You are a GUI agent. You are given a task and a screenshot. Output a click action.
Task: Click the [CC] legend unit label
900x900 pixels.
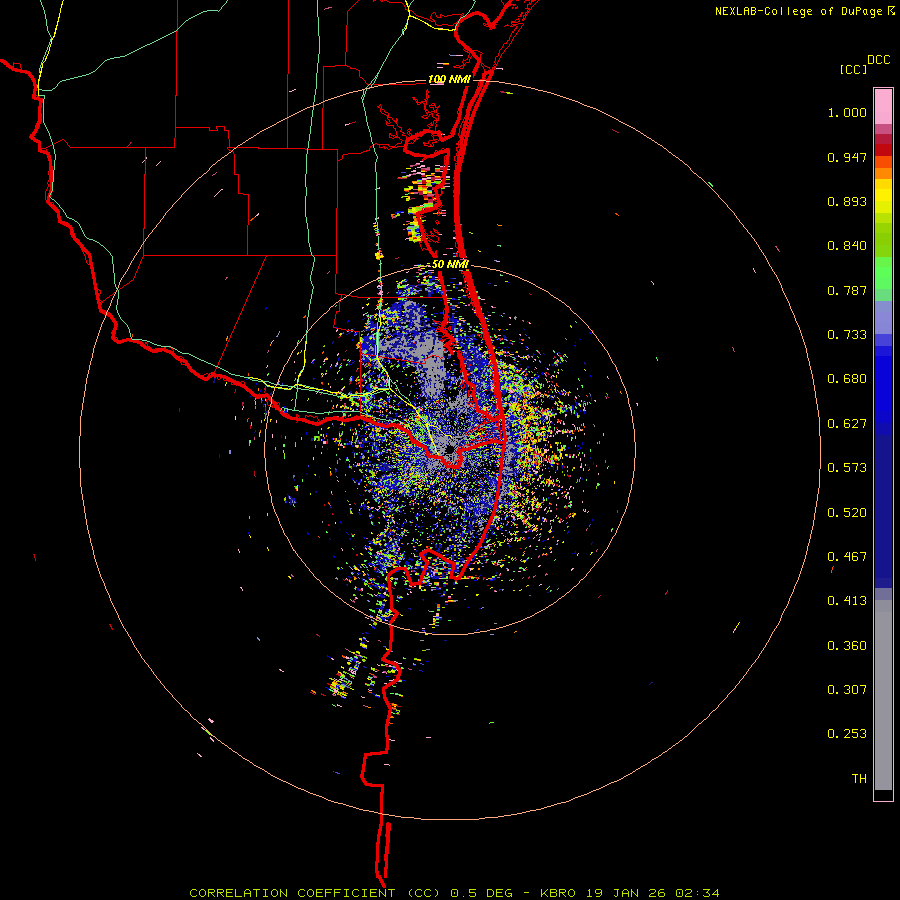click(x=853, y=69)
